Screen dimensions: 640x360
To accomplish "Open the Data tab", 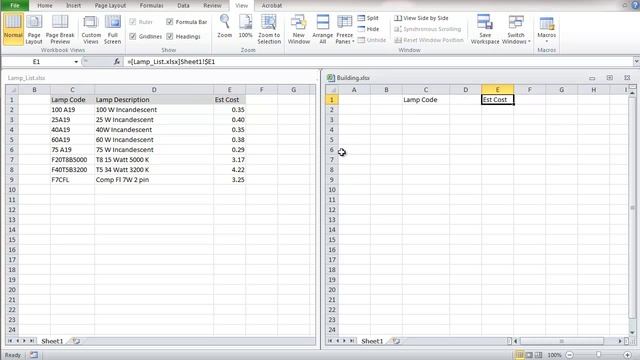I will 183,5.
